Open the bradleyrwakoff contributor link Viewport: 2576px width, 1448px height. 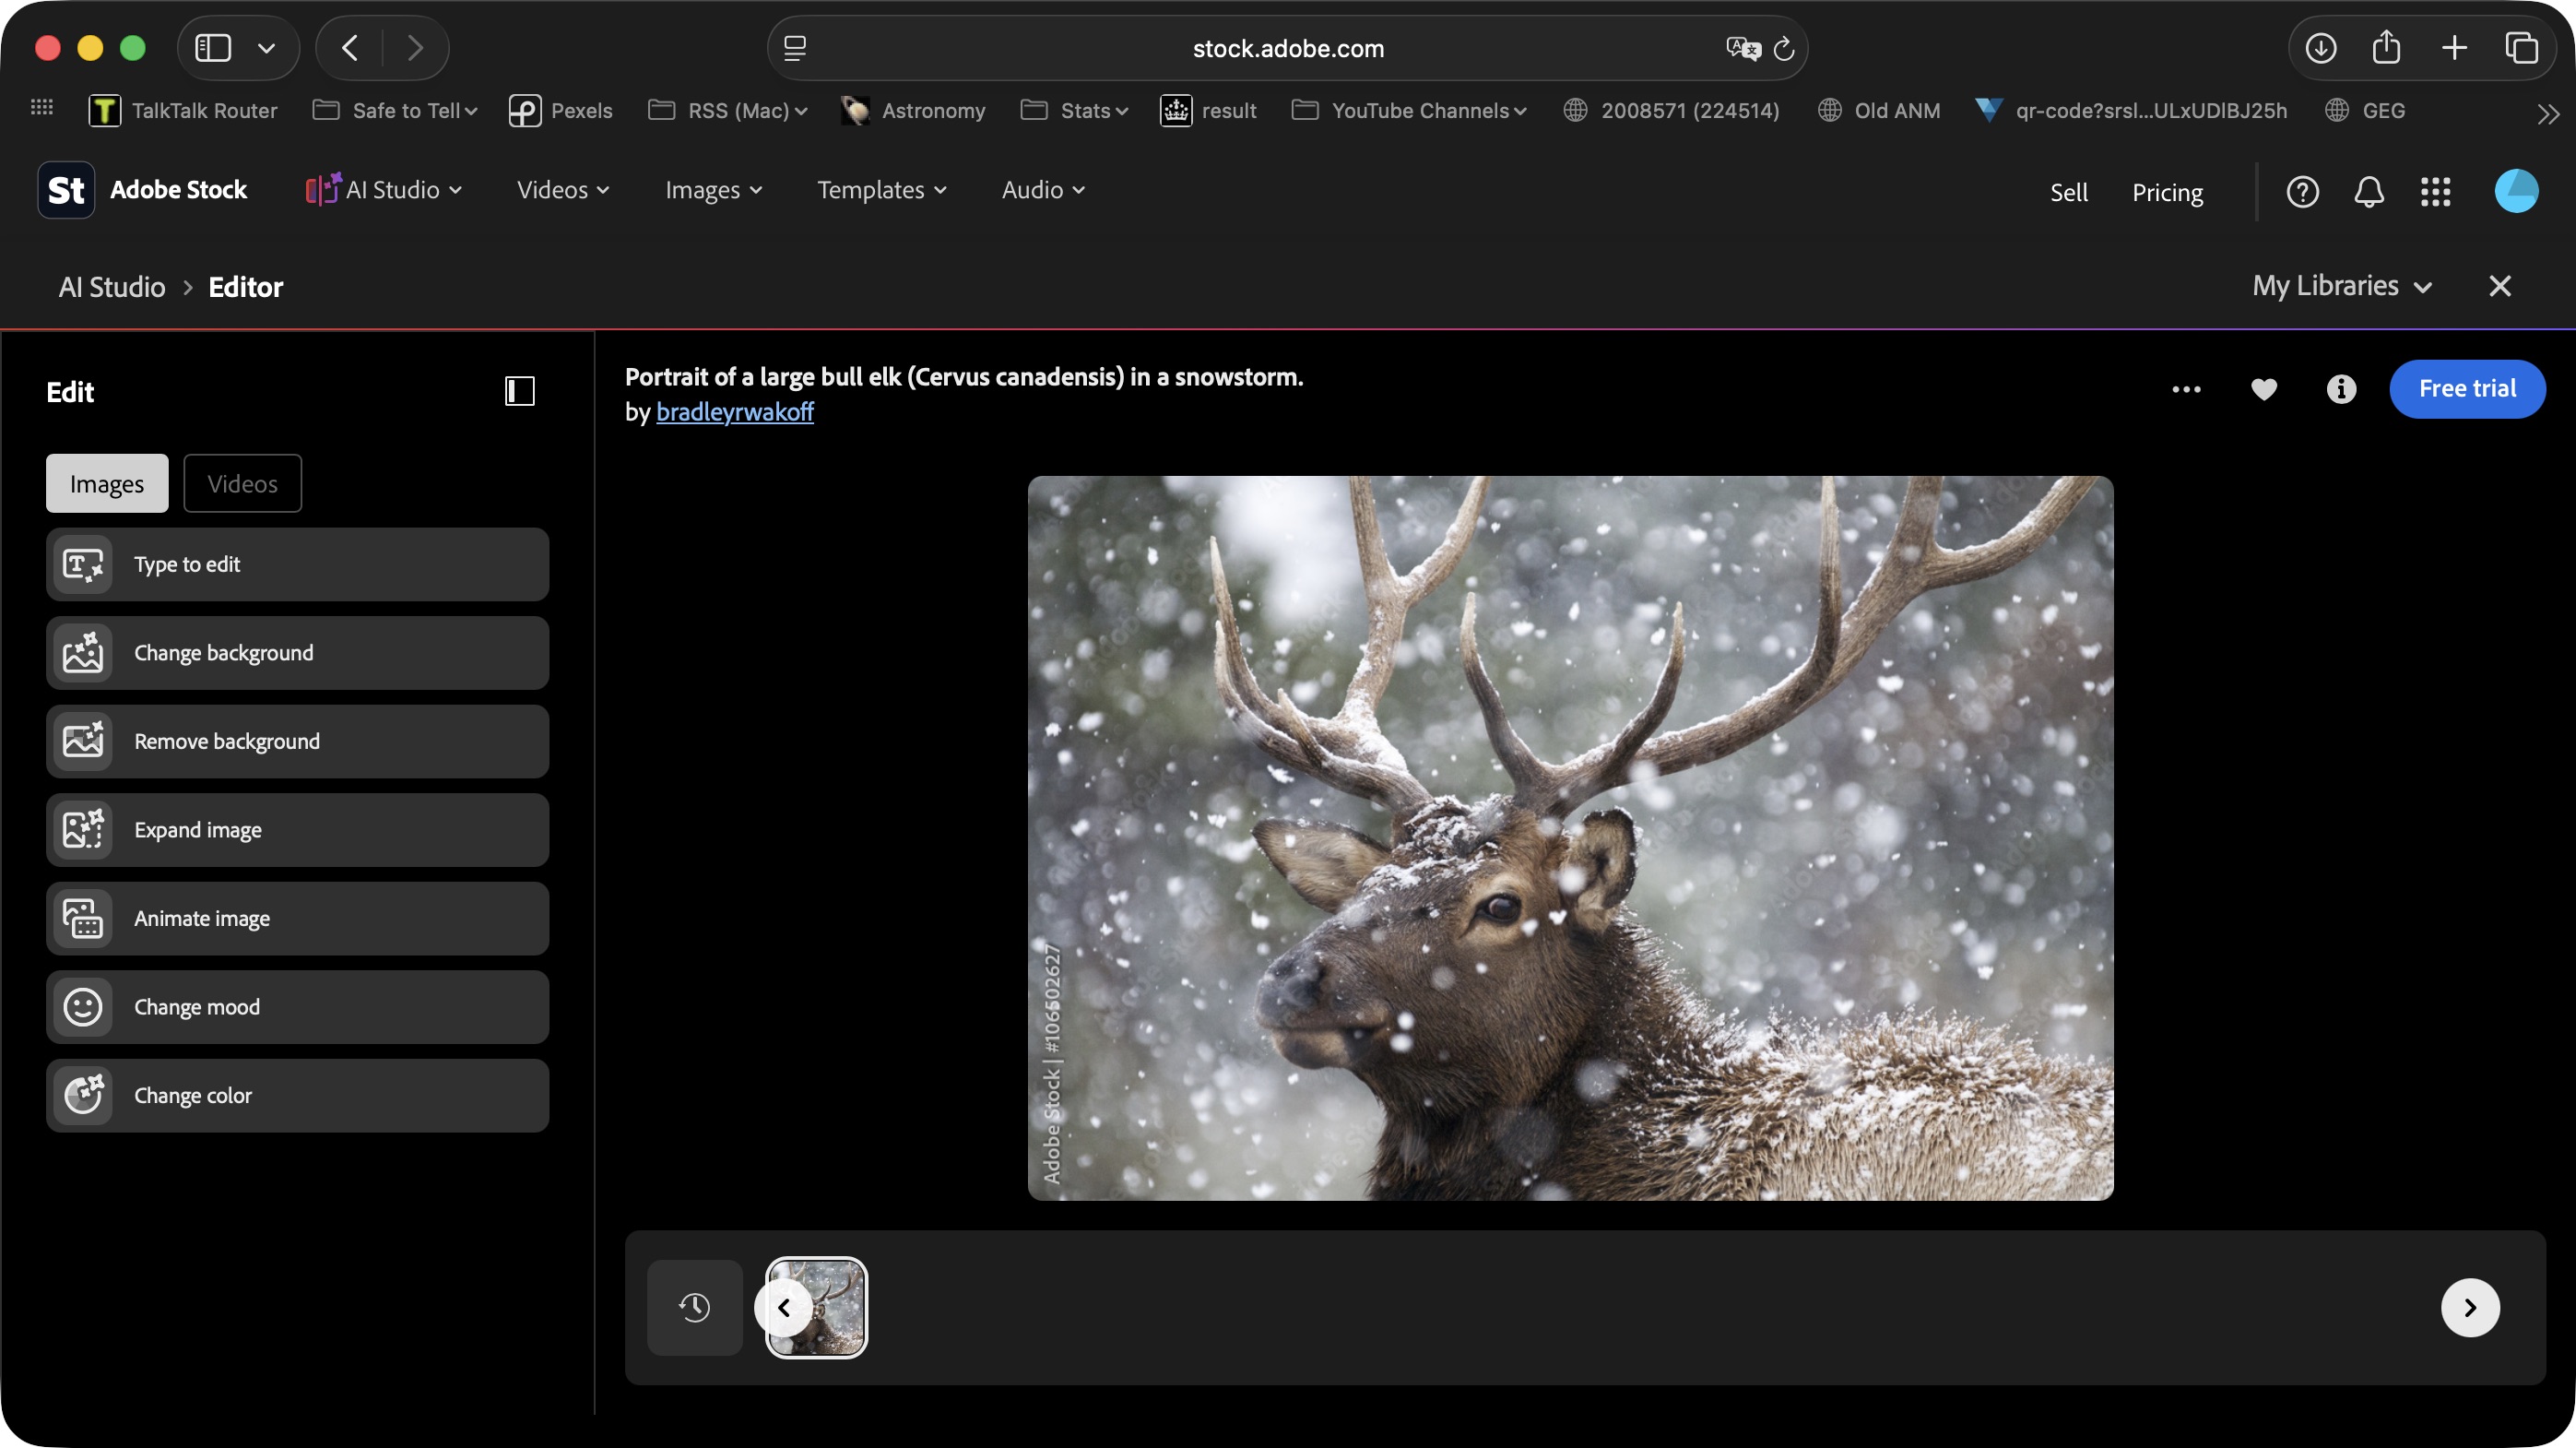coord(735,412)
